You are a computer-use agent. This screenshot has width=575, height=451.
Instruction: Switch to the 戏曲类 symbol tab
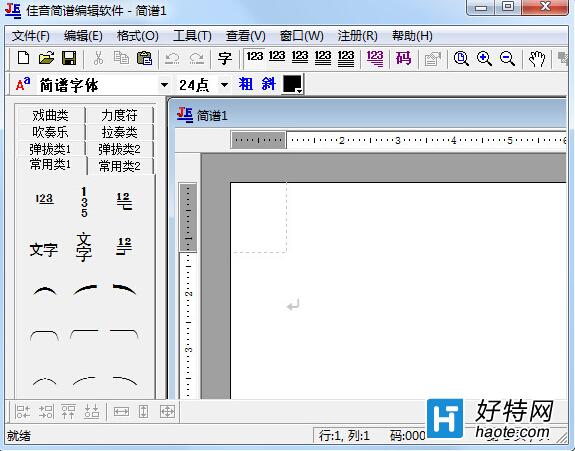[50, 115]
